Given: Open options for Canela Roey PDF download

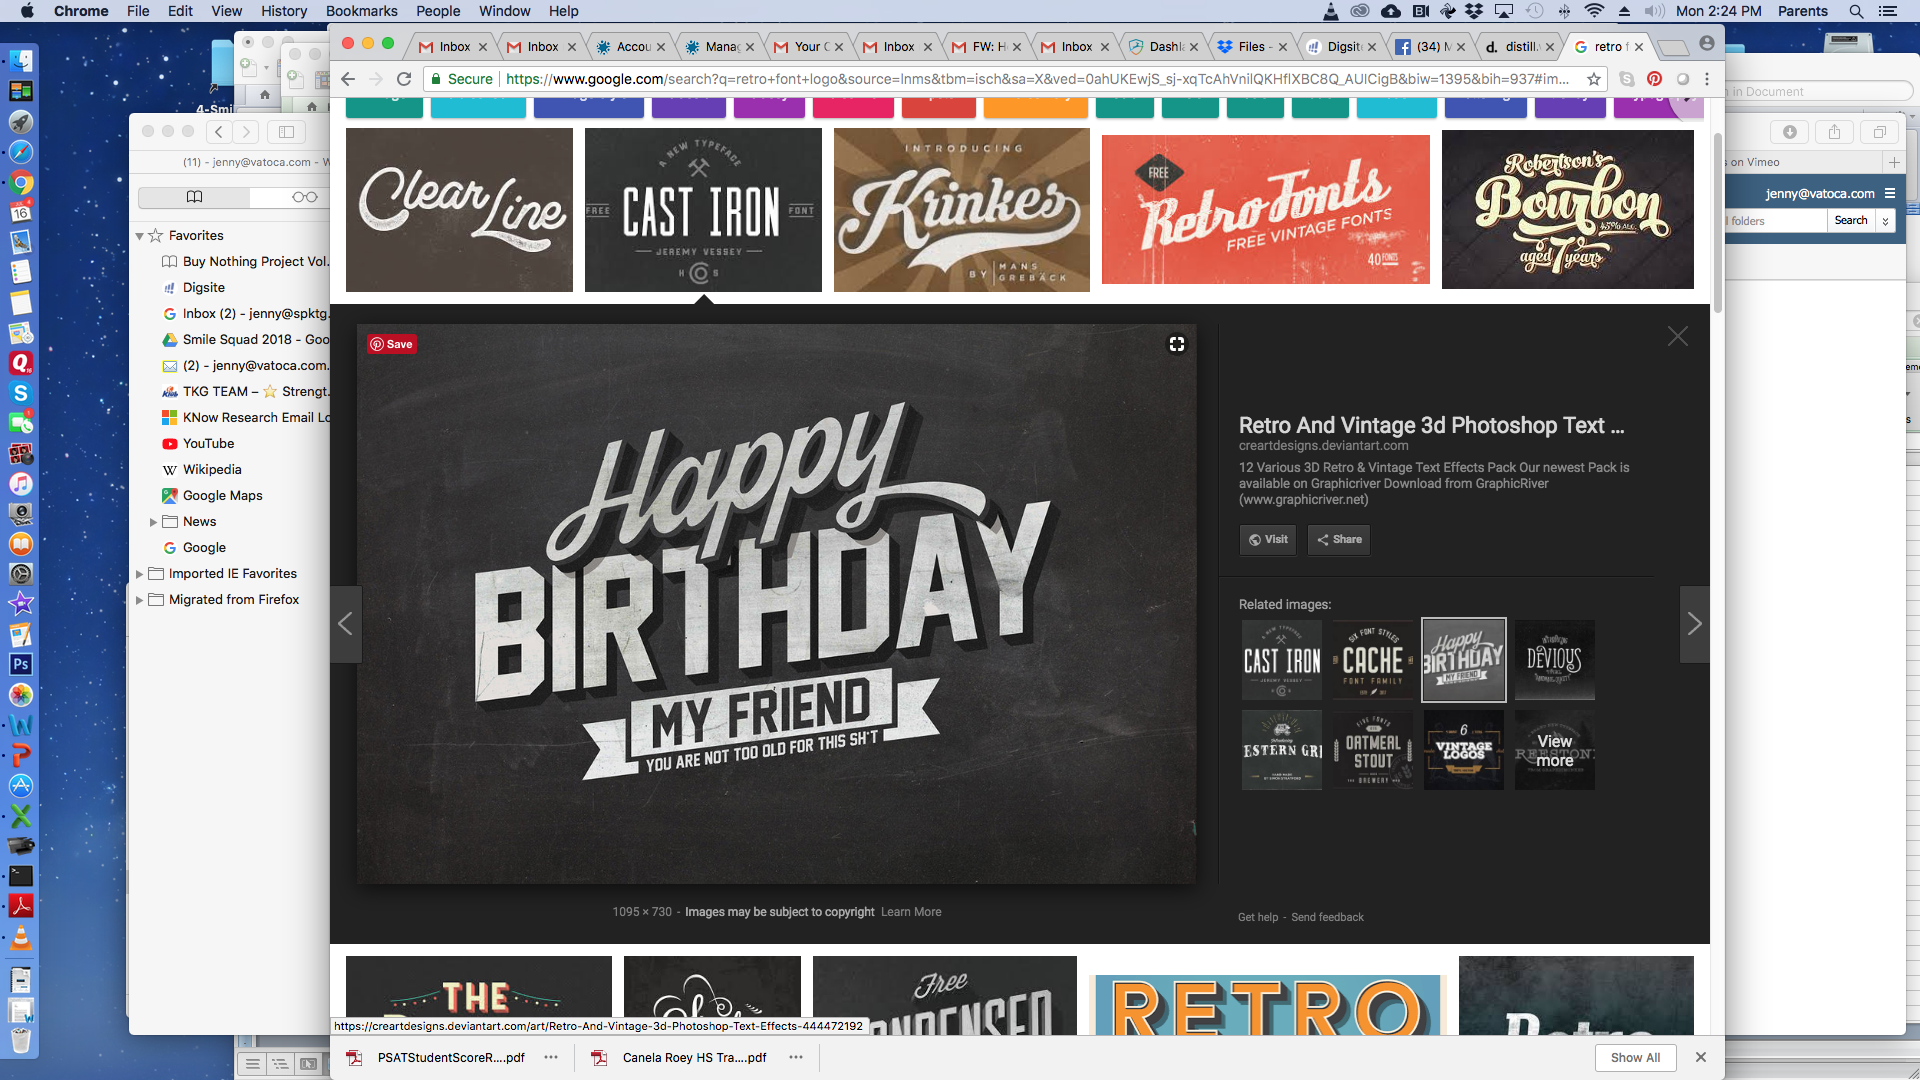Looking at the screenshot, I should [x=796, y=1057].
